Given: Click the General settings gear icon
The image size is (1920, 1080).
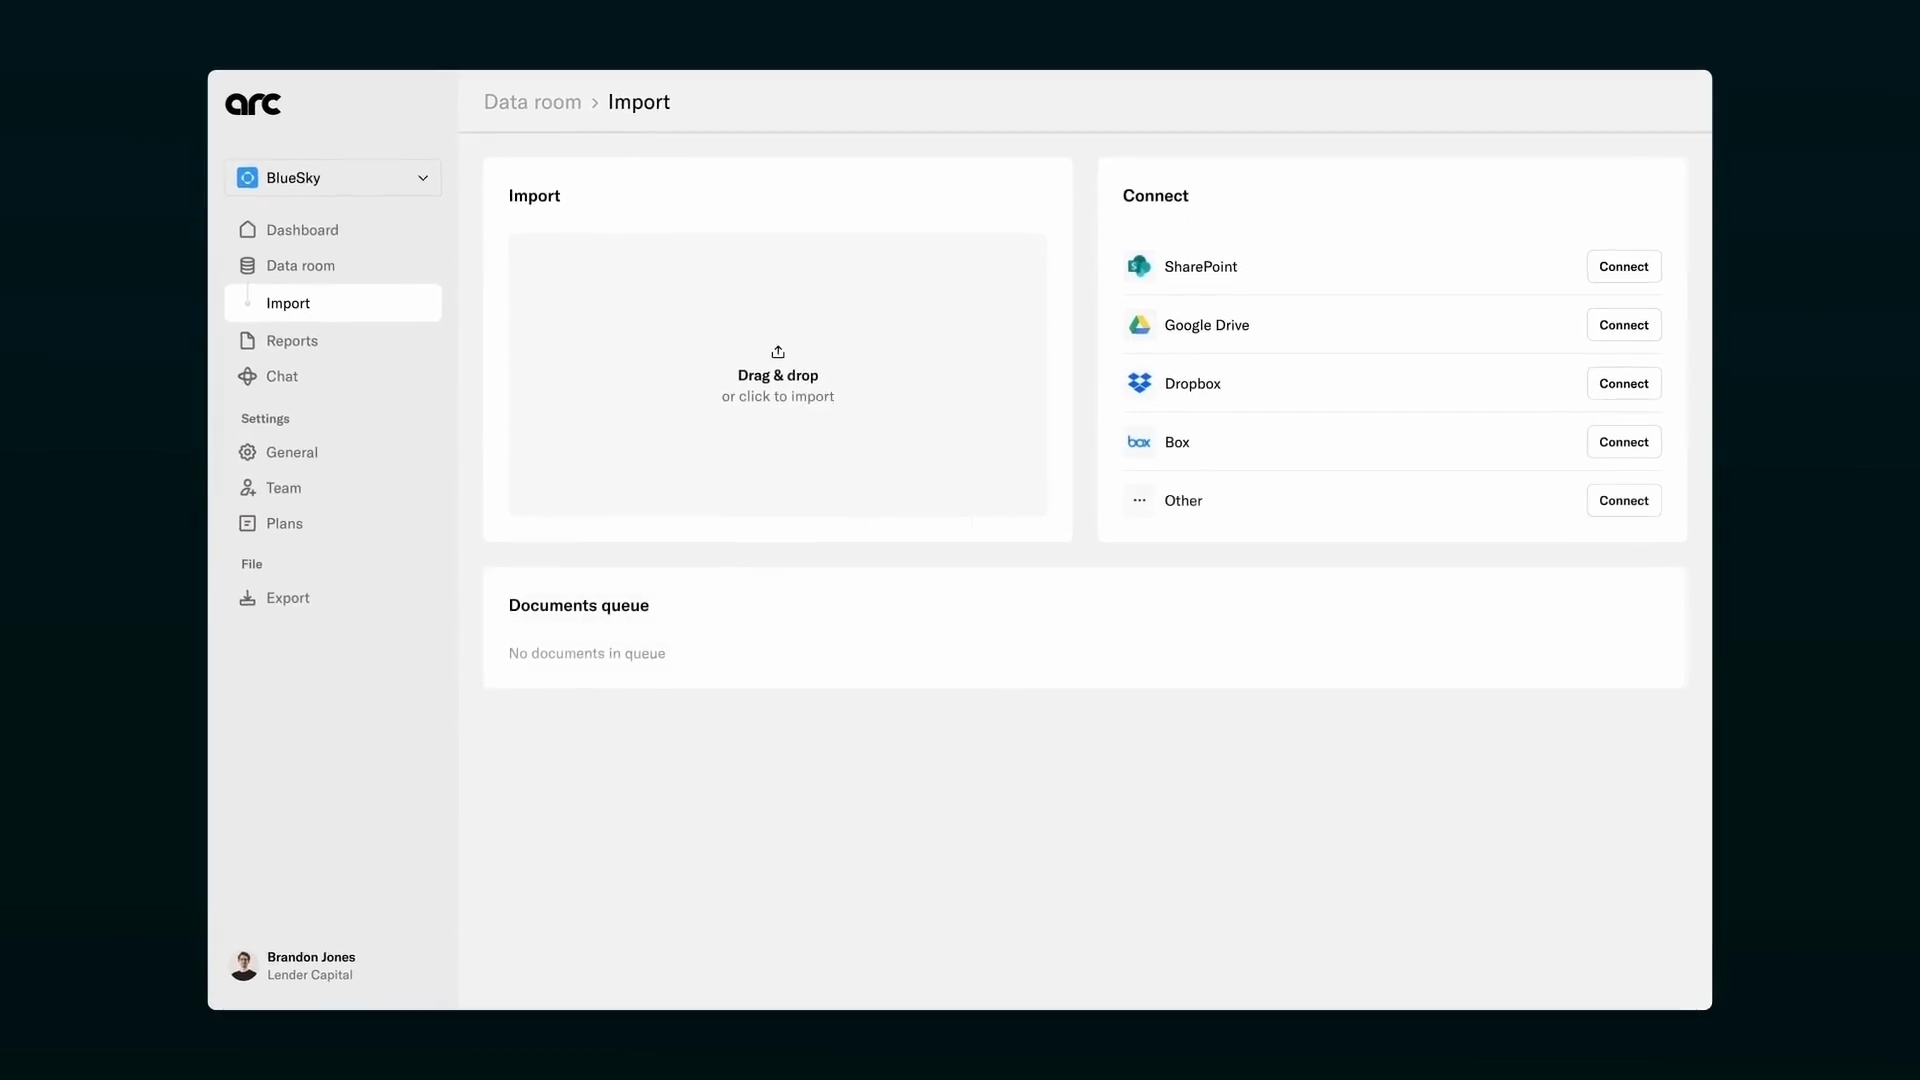Looking at the screenshot, I should (x=247, y=453).
